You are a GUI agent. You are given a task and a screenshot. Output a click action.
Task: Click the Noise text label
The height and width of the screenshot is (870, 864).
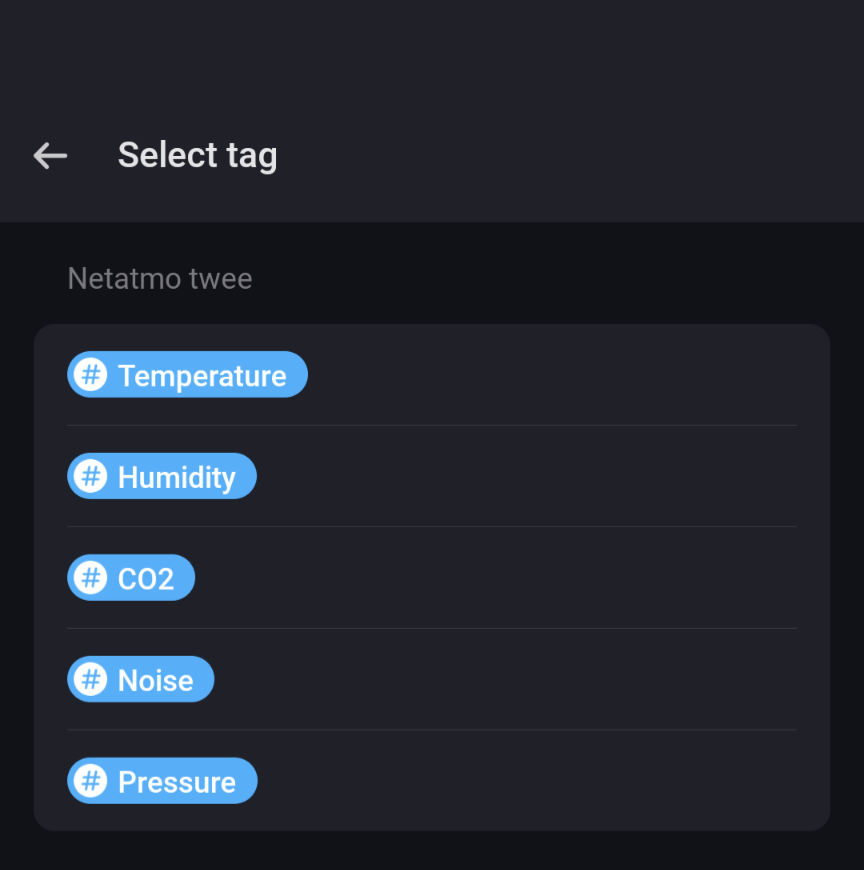pos(155,681)
